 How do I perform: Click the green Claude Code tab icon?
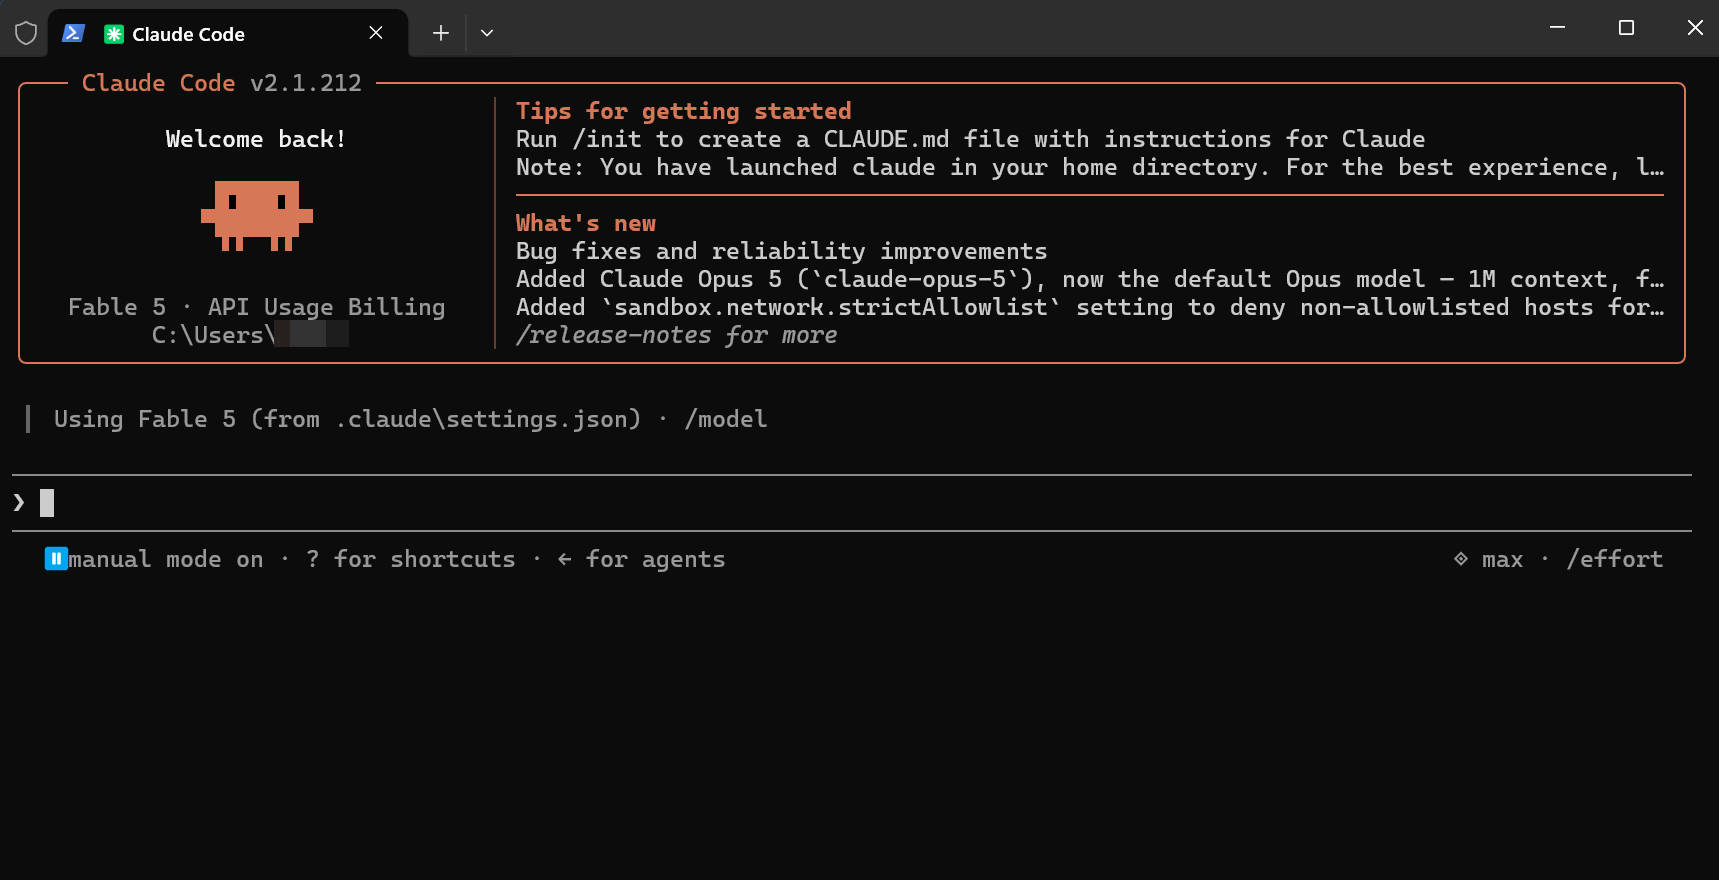(x=114, y=34)
